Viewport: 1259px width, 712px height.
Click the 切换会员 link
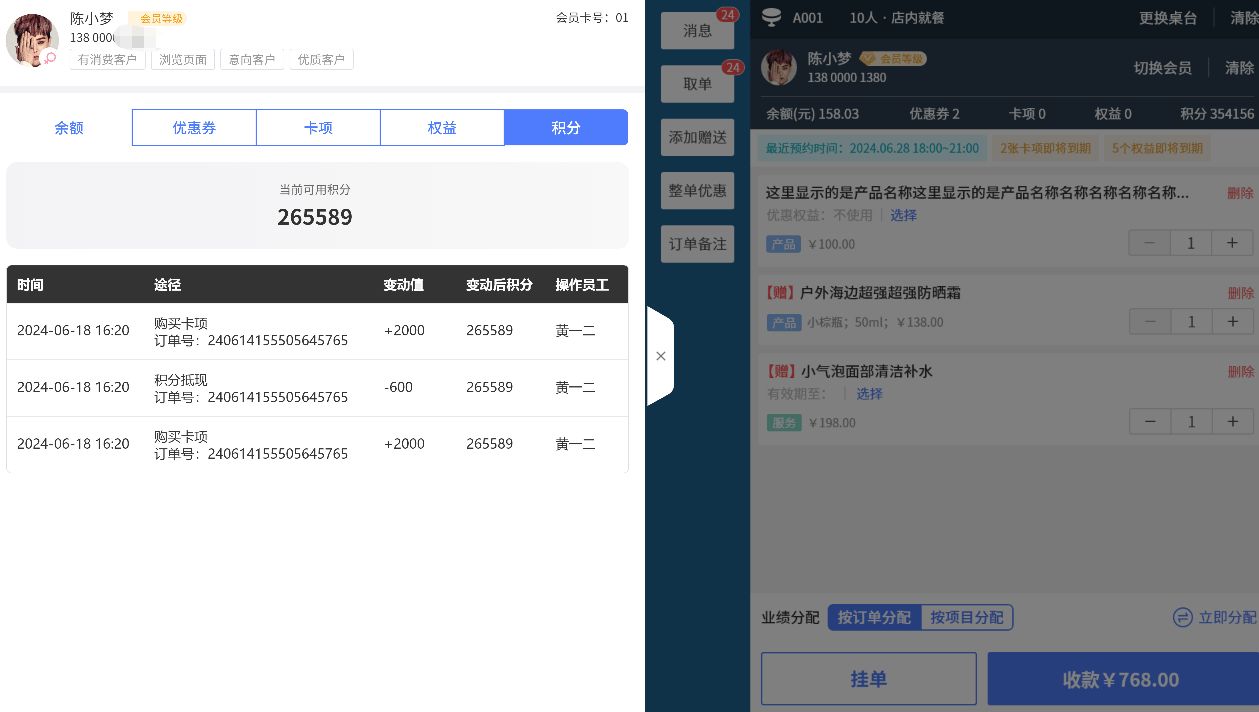point(1162,68)
